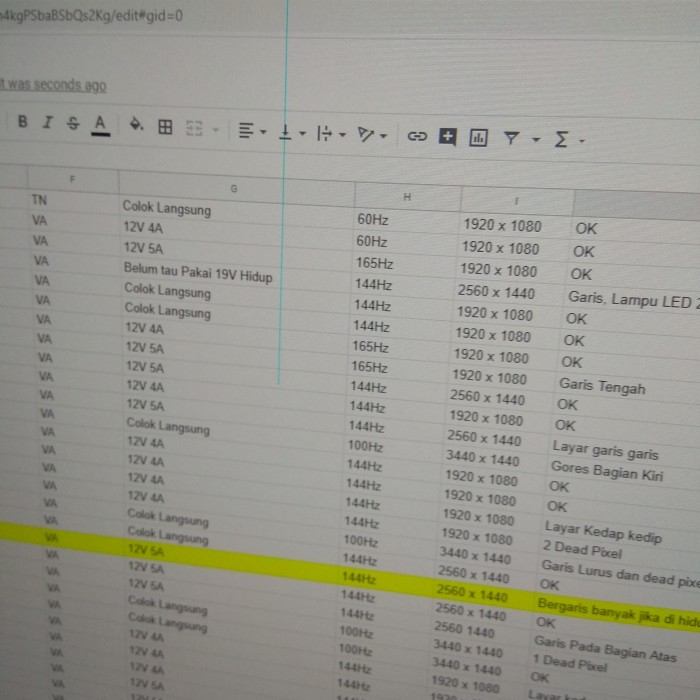Expand the vertical align dropdown

(291, 133)
